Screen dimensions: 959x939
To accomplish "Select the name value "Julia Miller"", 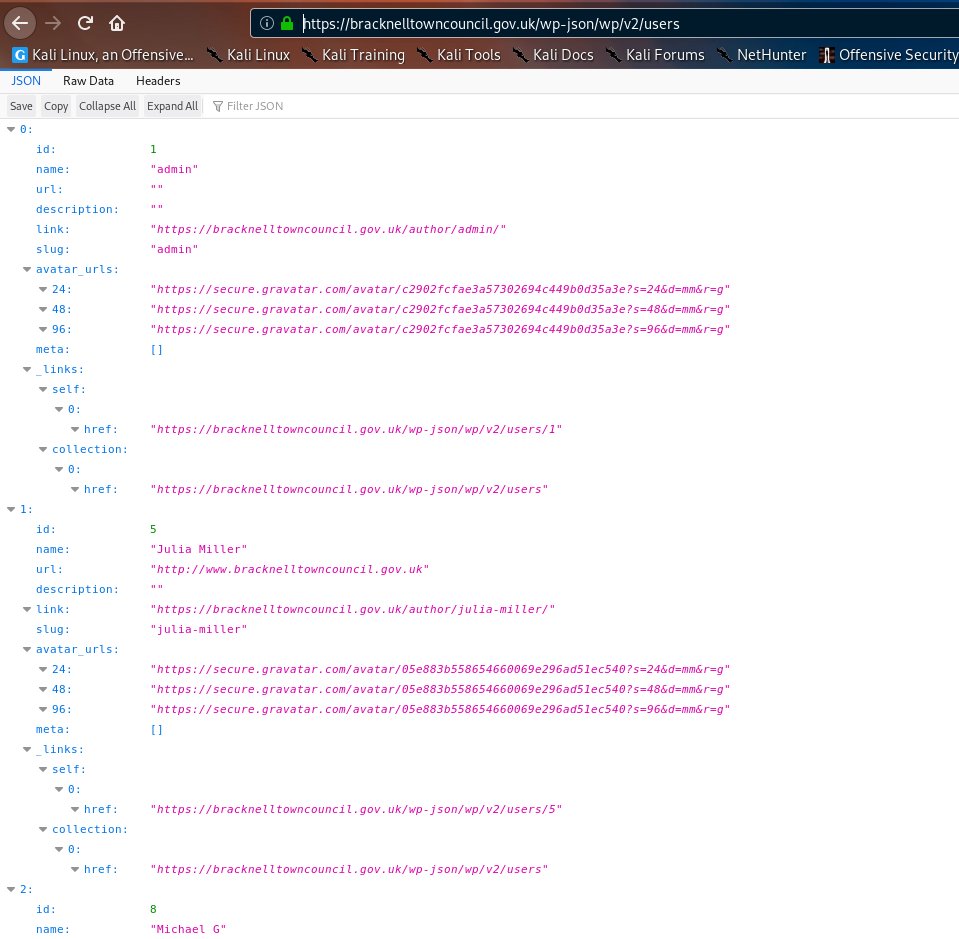I will point(199,549).
